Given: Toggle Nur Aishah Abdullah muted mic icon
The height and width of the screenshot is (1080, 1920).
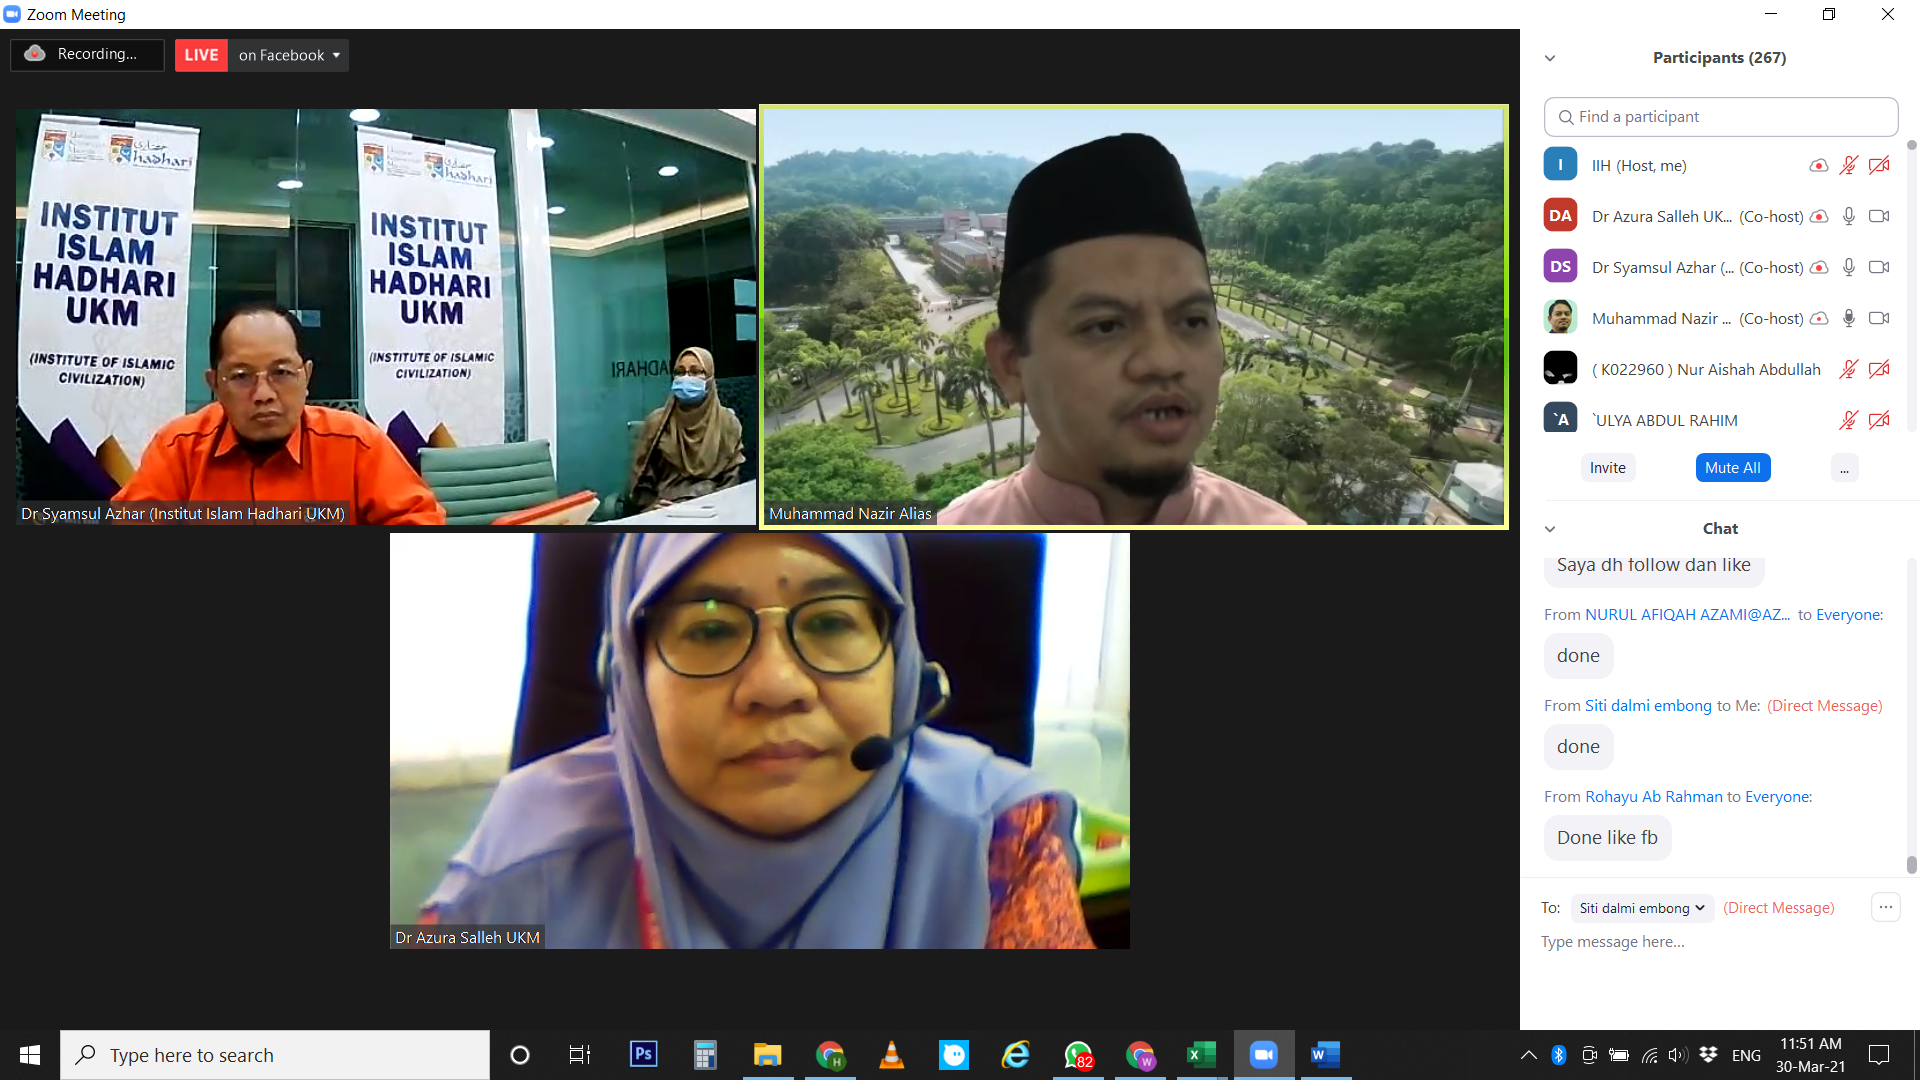Looking at the screenshot, I should 1848,370.
